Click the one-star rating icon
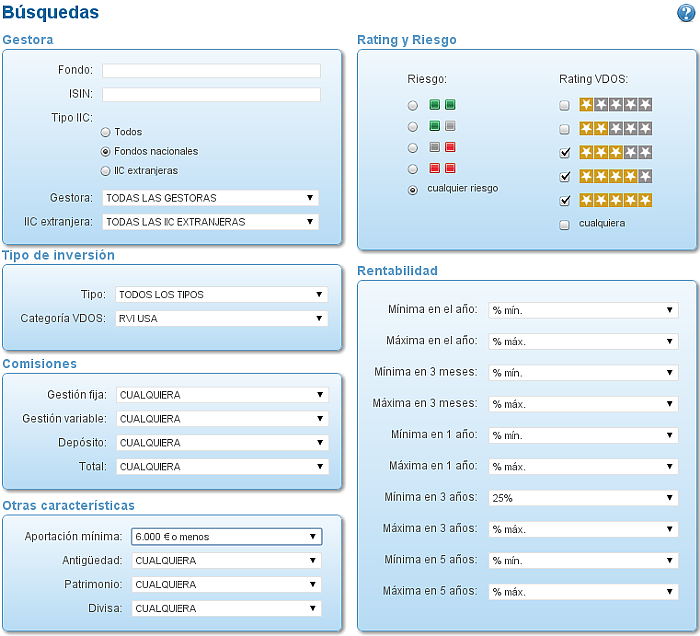This screenshot has width=700, height=636. tap(616, 104)
